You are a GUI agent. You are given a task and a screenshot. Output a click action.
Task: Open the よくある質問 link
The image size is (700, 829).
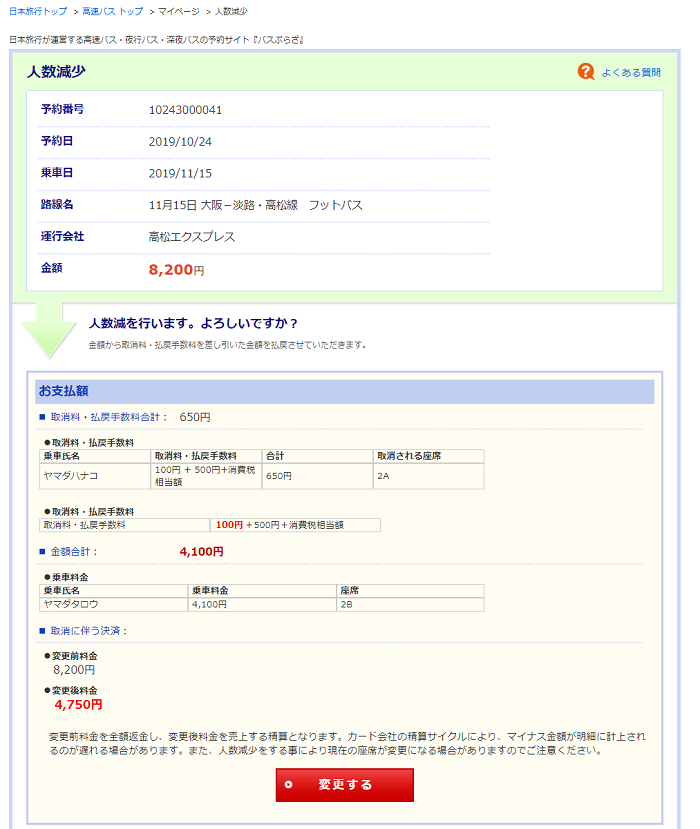click(630, 73)
